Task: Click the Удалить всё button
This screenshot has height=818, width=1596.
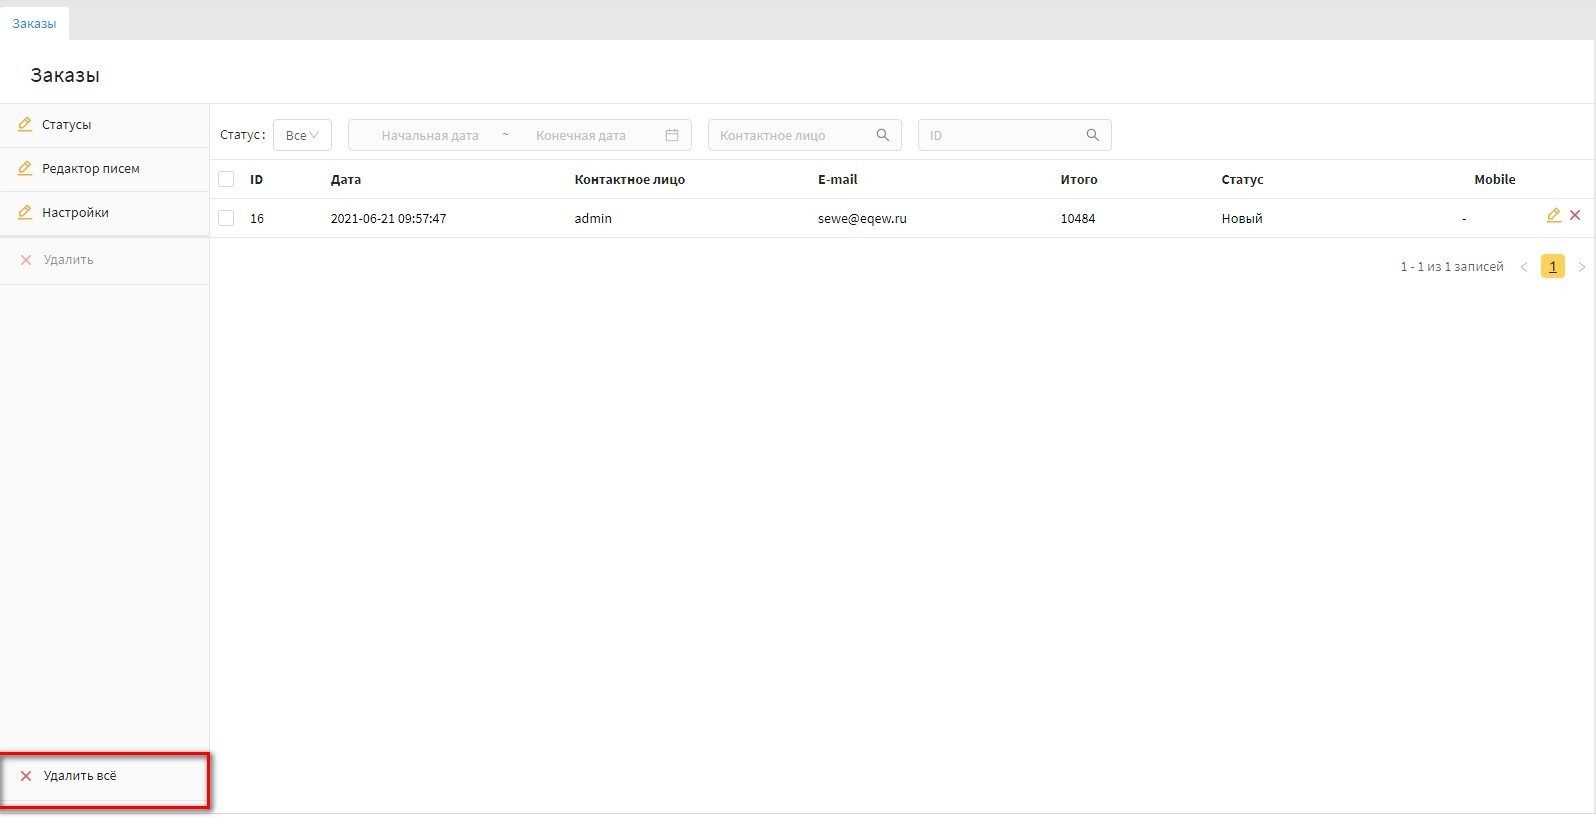Action: (80, 776)
